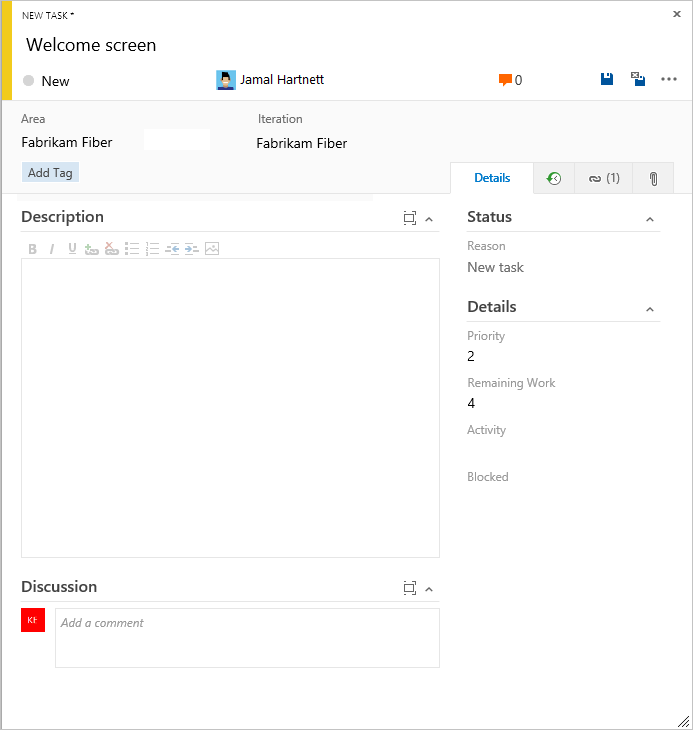
Task: Click the Remove hyperlink icon
Action: [x=112, y=249]
